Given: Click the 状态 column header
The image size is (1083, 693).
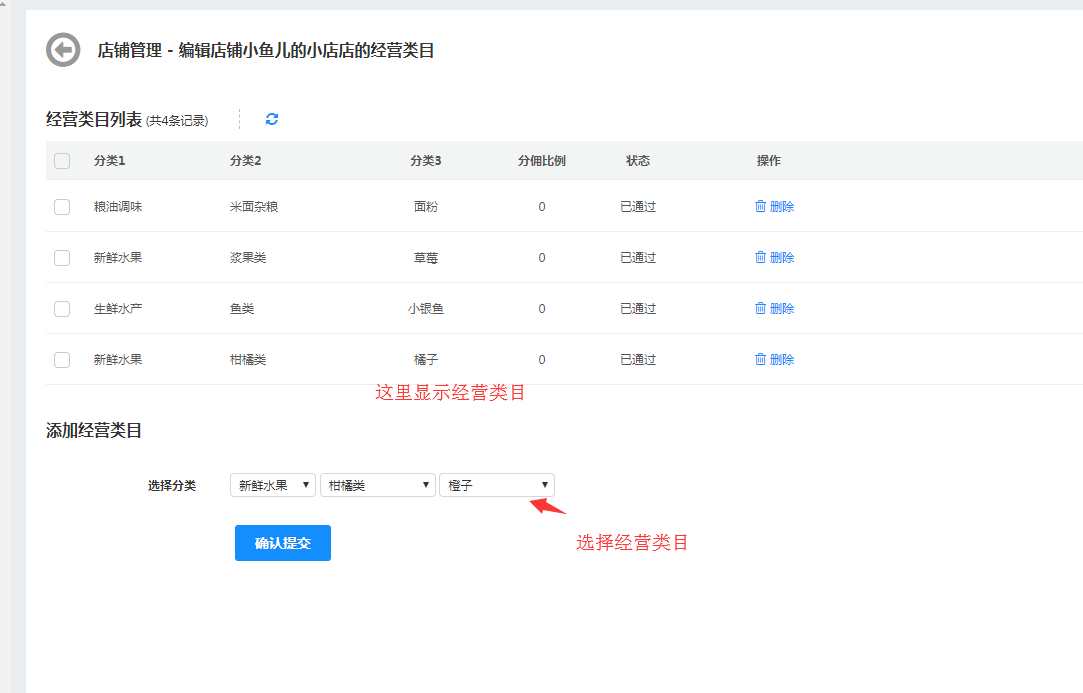Looking at the screenshot, I should (x=637, y=161).
